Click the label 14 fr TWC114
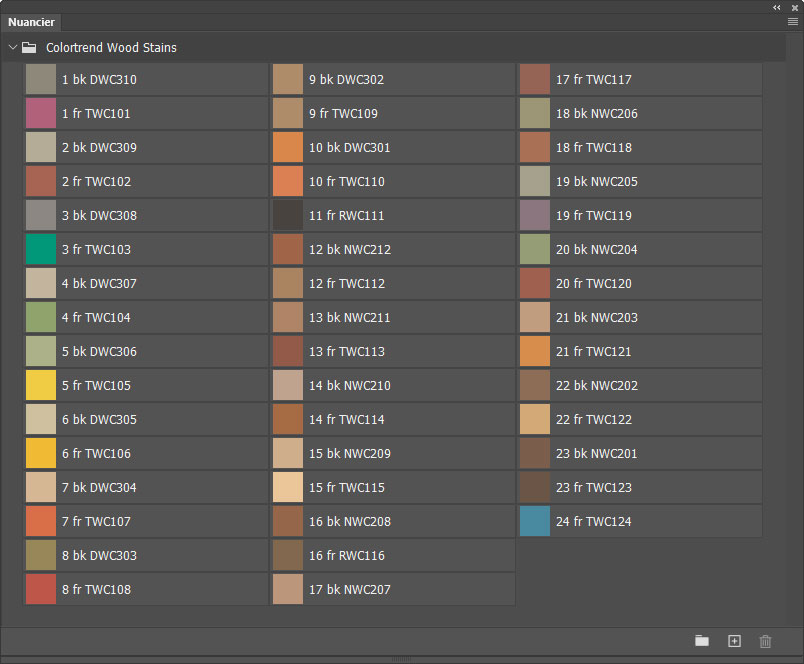This screenshot has width=804, height=664. click(x=347, y=419)
